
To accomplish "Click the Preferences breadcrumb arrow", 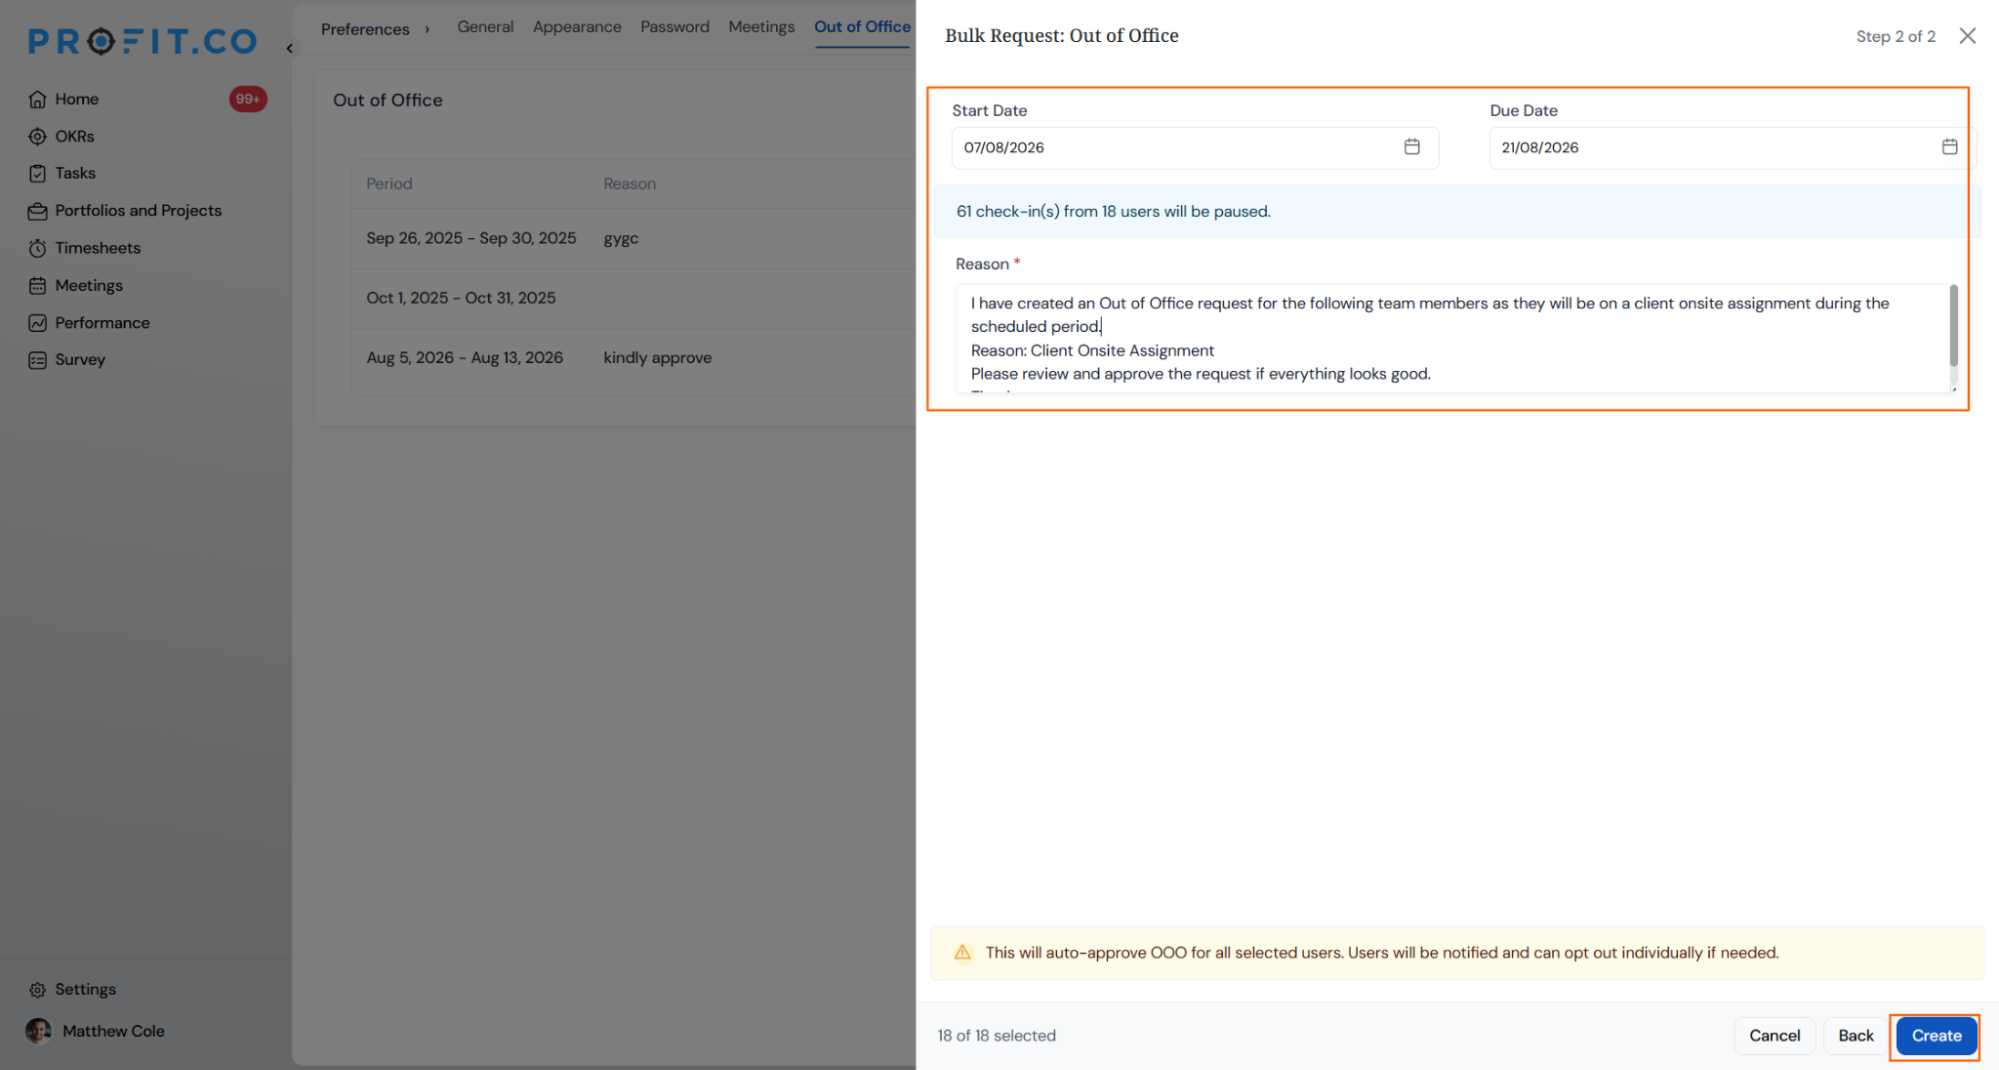I will [427, 29].
